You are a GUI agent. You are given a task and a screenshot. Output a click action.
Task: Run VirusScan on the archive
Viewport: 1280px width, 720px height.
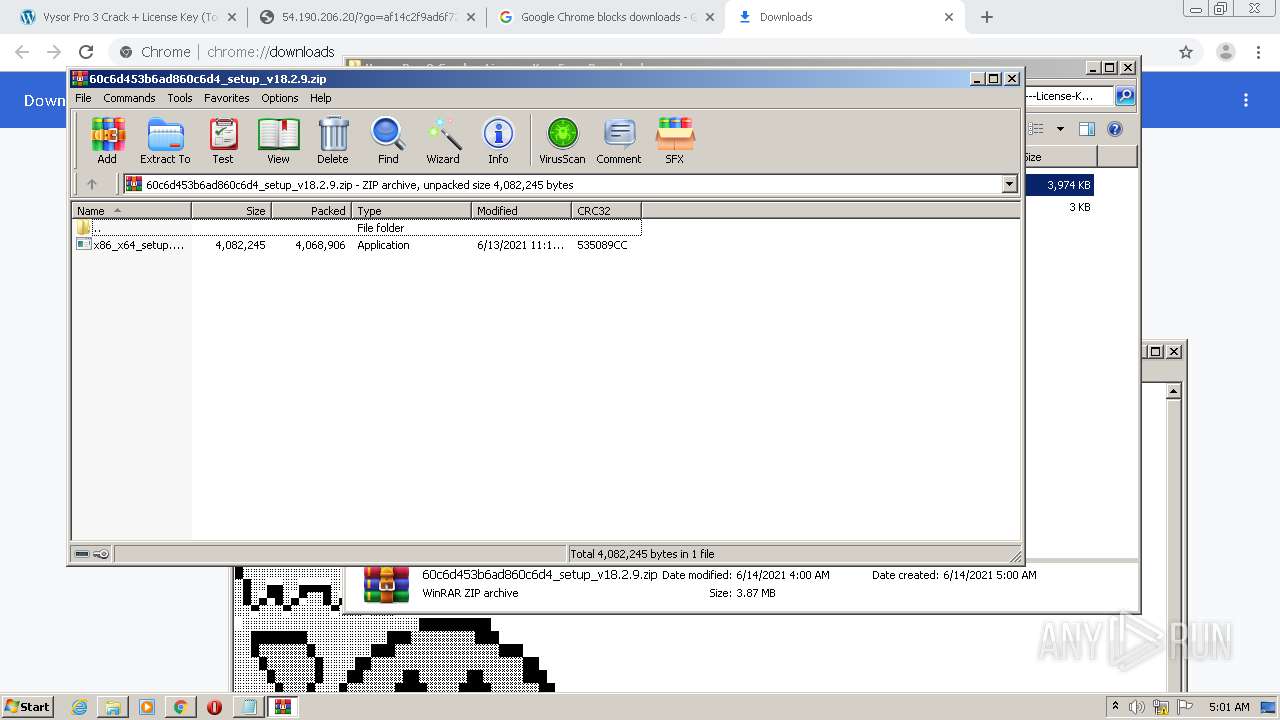[x=562, y=140]
